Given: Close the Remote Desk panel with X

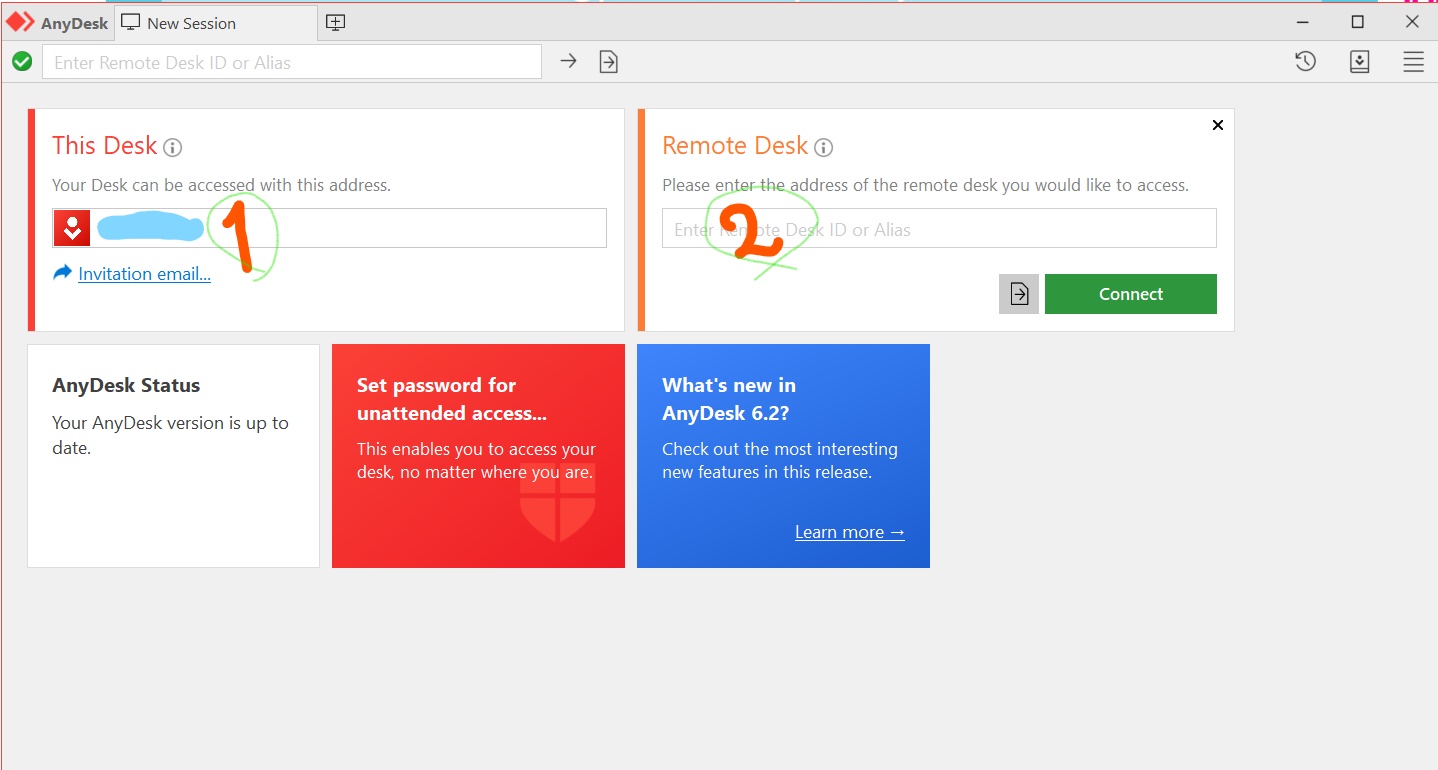Looking at the screenshot, I should click(x=1217, y=125).
